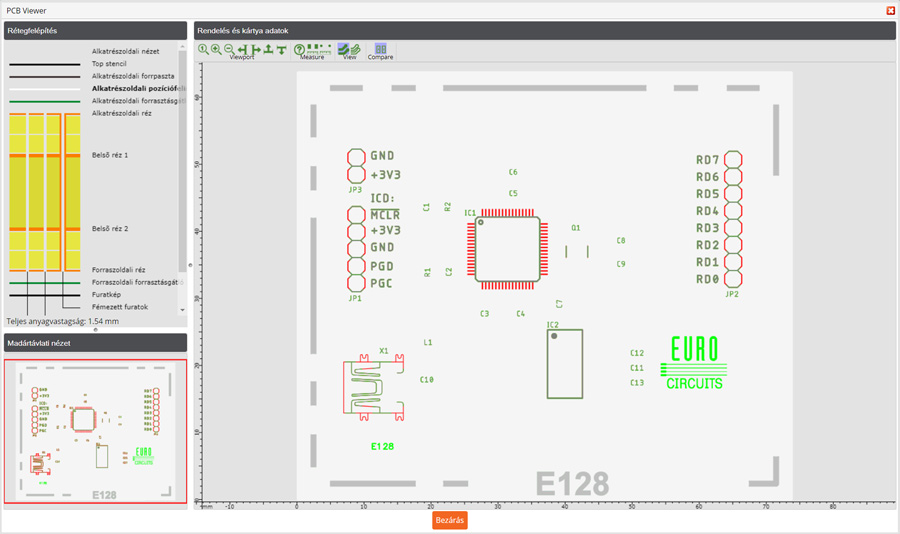Open the measure help question icon
The image size is (900, 534).
click(x=299, y=49)
